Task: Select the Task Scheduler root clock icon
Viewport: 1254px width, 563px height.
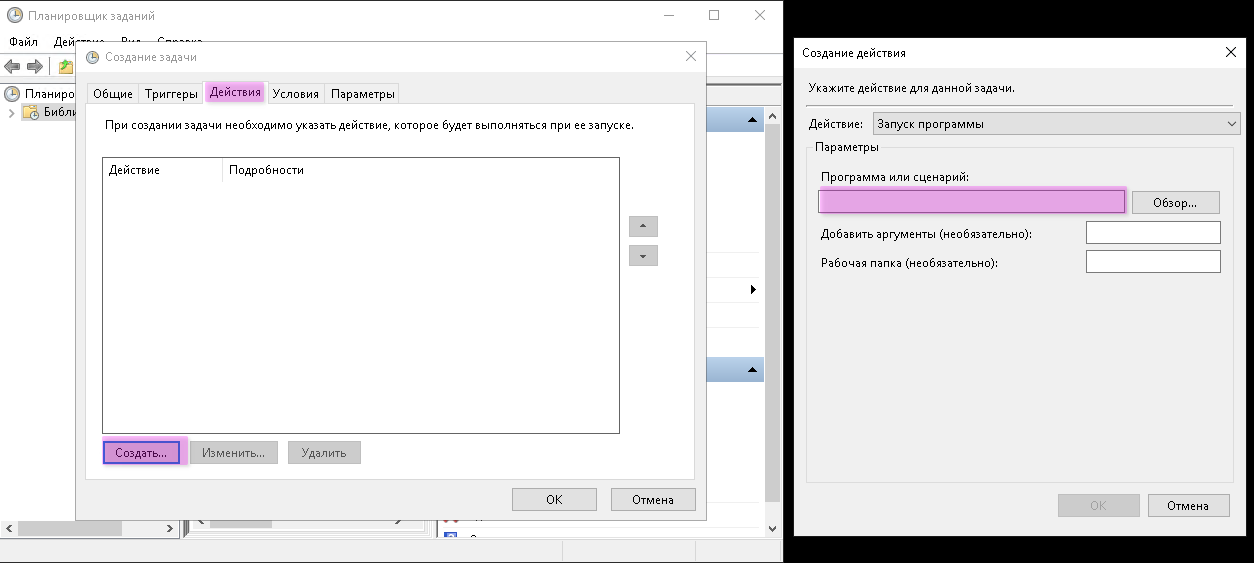Action: [12, 94]
